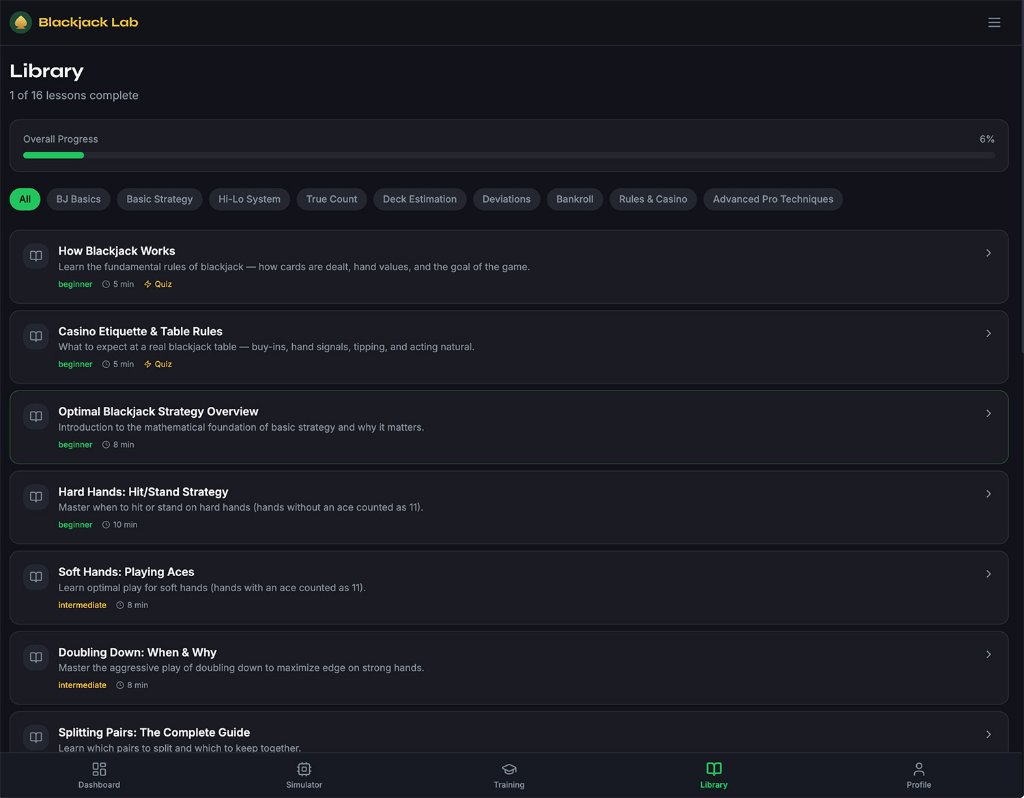
Task: Click the Overall Progress bar
Action: point(508,155)
